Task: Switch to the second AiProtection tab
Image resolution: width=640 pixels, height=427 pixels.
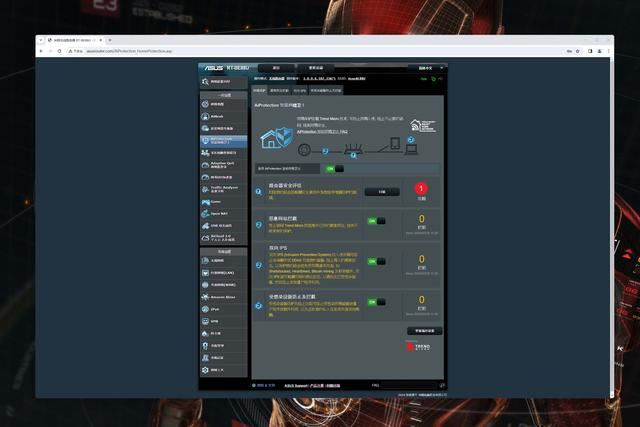Action: (279, 90)
